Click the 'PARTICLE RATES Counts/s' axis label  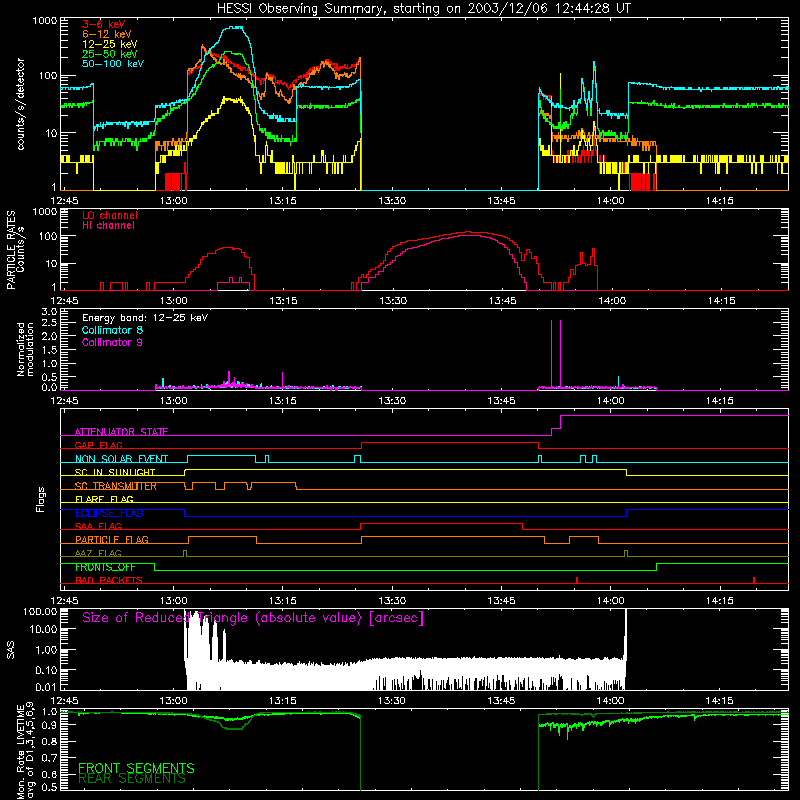15,250
